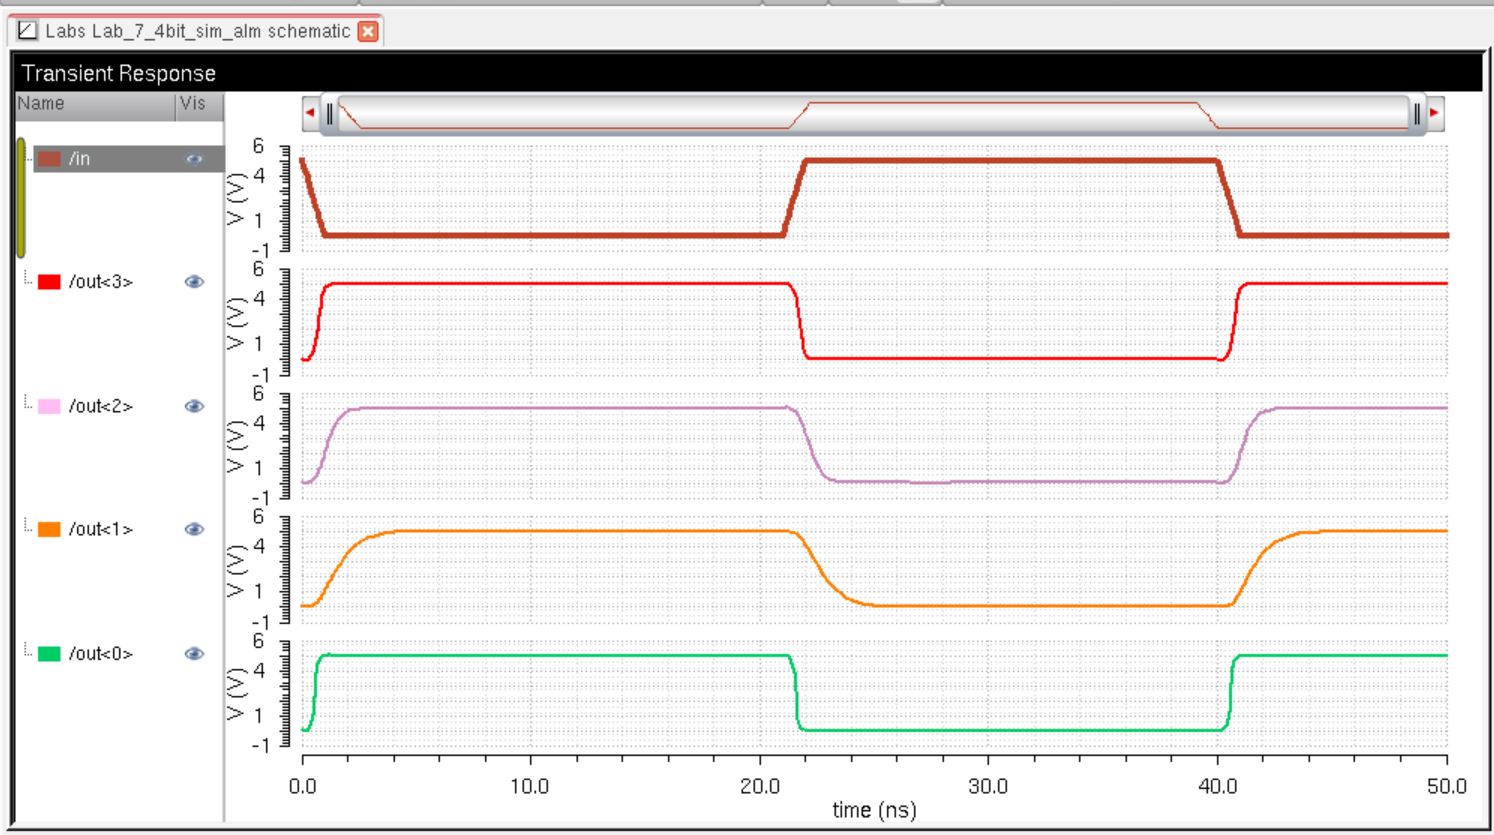Image resolution: width=1494 pixels, height=835 pixels.
Task: Toggle visibility of the /out<3> trace
Action: (194, 282)
